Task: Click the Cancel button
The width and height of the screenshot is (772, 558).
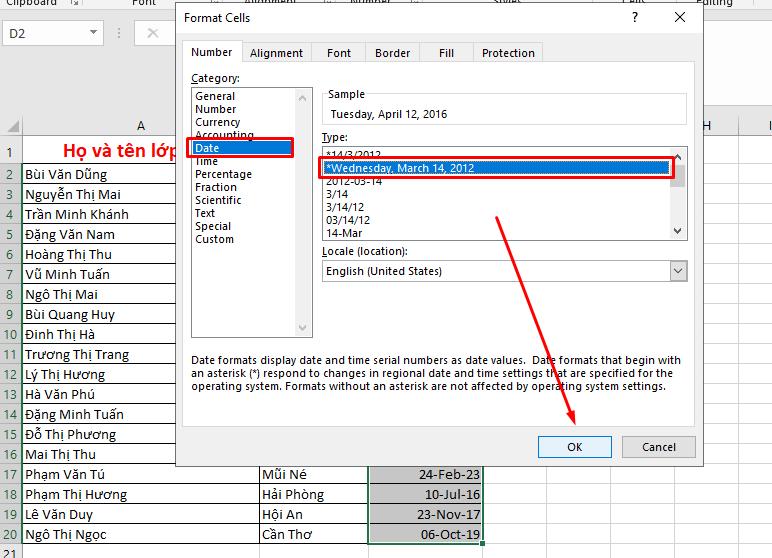Action: 658,447
